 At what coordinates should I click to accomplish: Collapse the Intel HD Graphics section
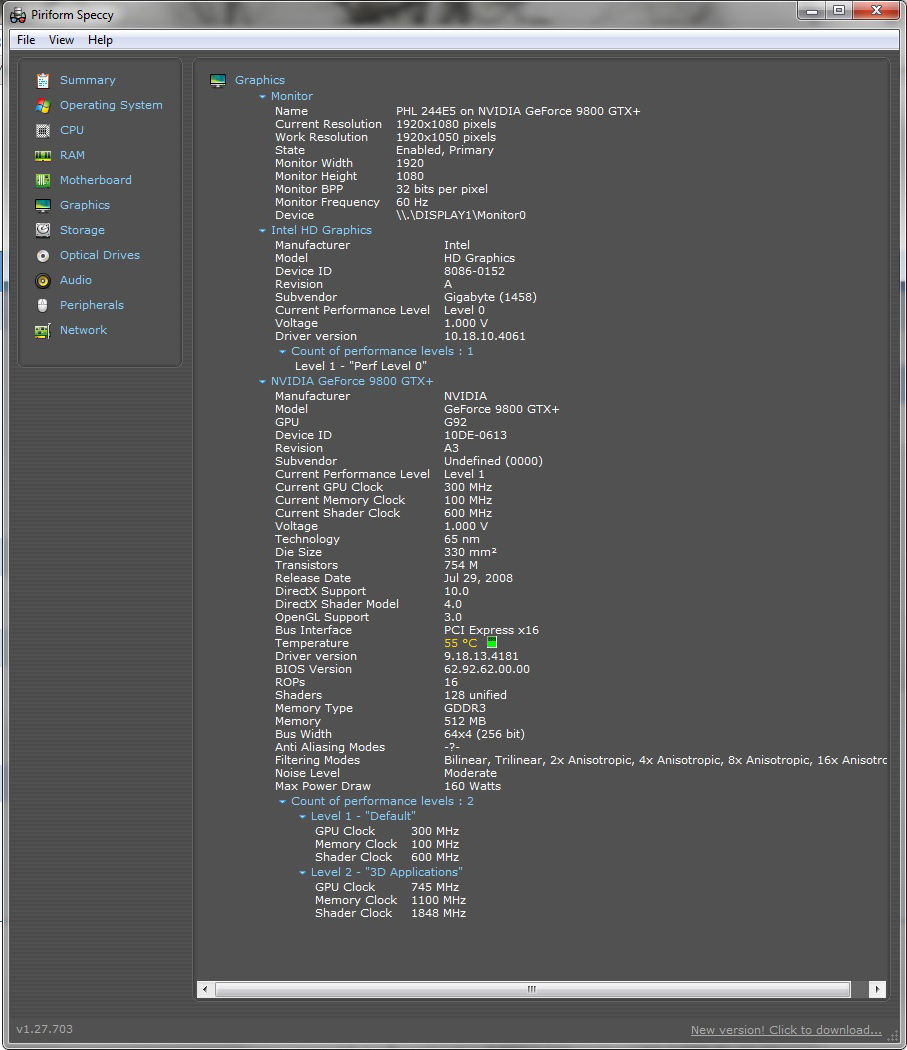coord(263,231)
